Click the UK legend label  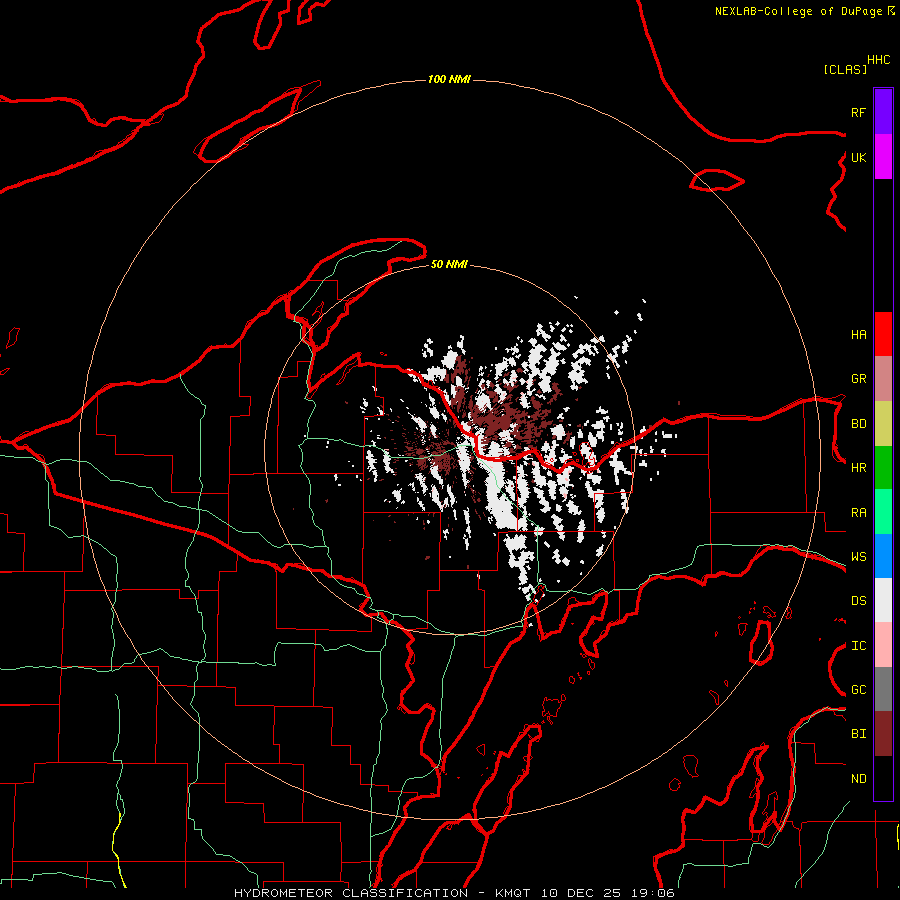point(858,157)
